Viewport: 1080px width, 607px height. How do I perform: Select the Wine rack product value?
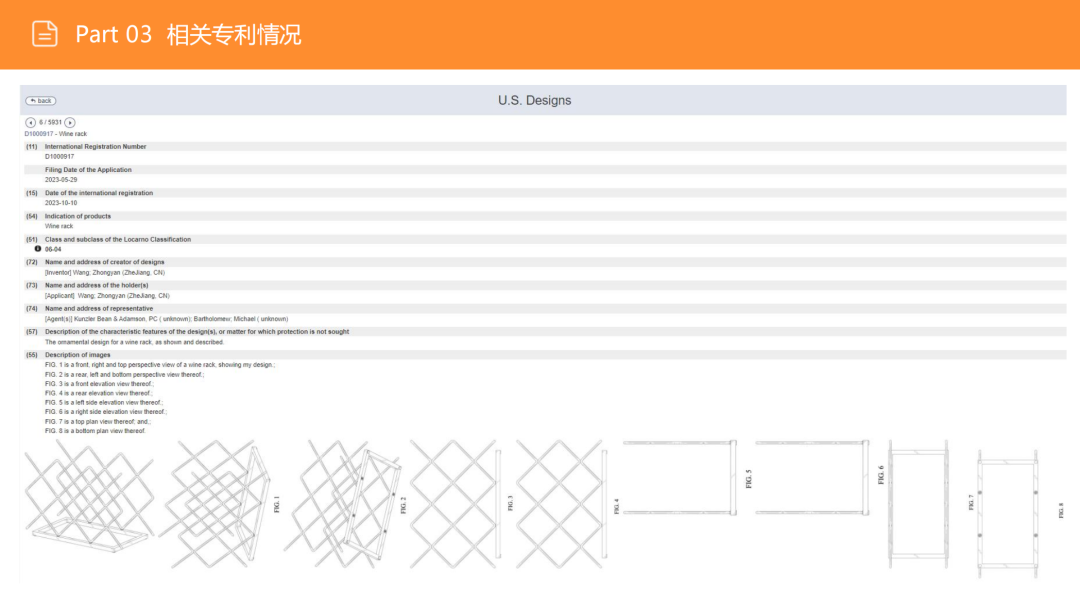coord(59,226)
